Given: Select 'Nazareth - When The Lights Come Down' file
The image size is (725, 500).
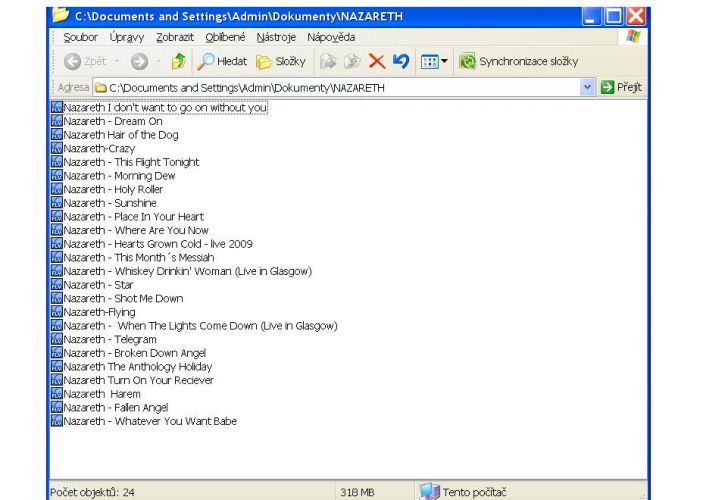Looking at the screenshot, I should point(195,326).
